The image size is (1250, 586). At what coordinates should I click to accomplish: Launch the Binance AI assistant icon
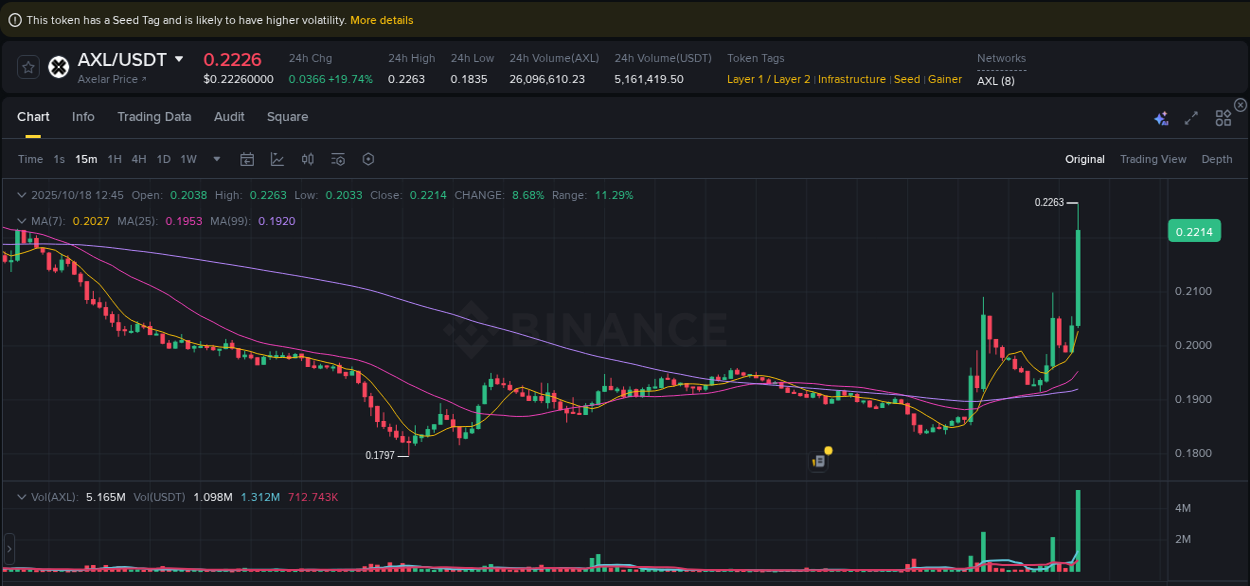coord(1161,117)
